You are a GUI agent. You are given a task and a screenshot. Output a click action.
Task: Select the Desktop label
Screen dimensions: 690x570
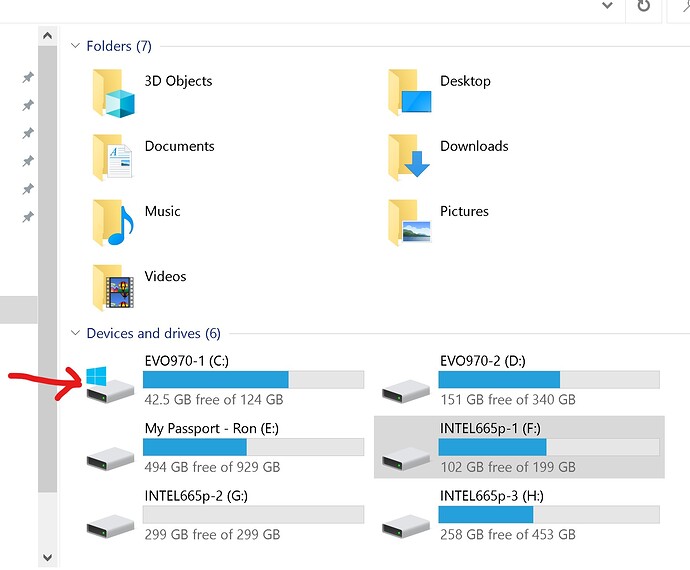465,81
